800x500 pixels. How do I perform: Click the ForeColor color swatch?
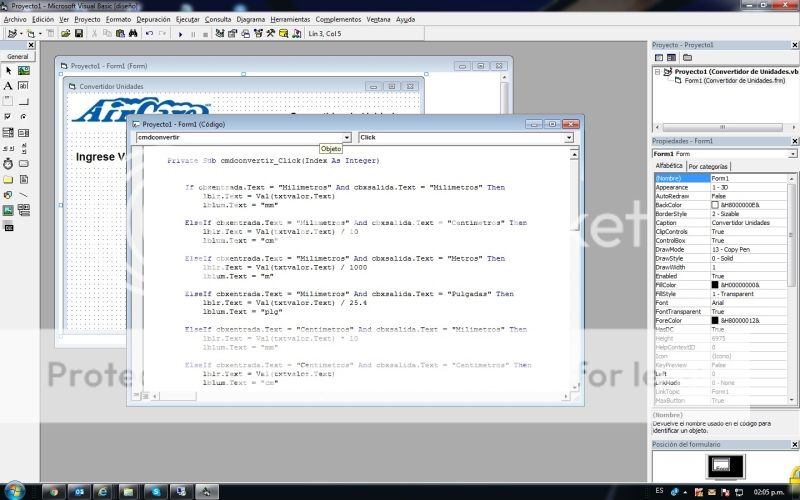tap(715, 320)
